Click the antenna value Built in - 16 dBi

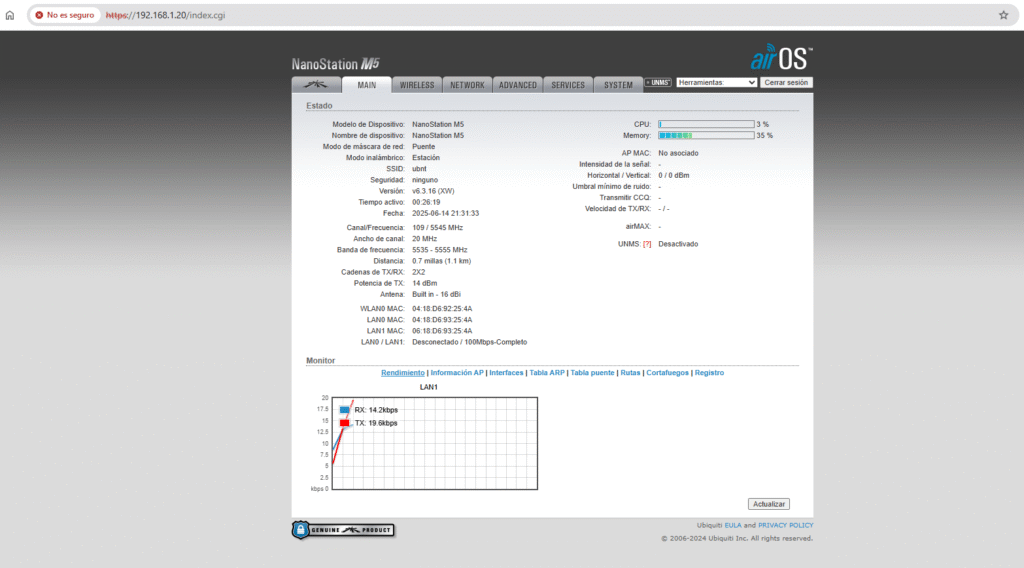[436, 294]
